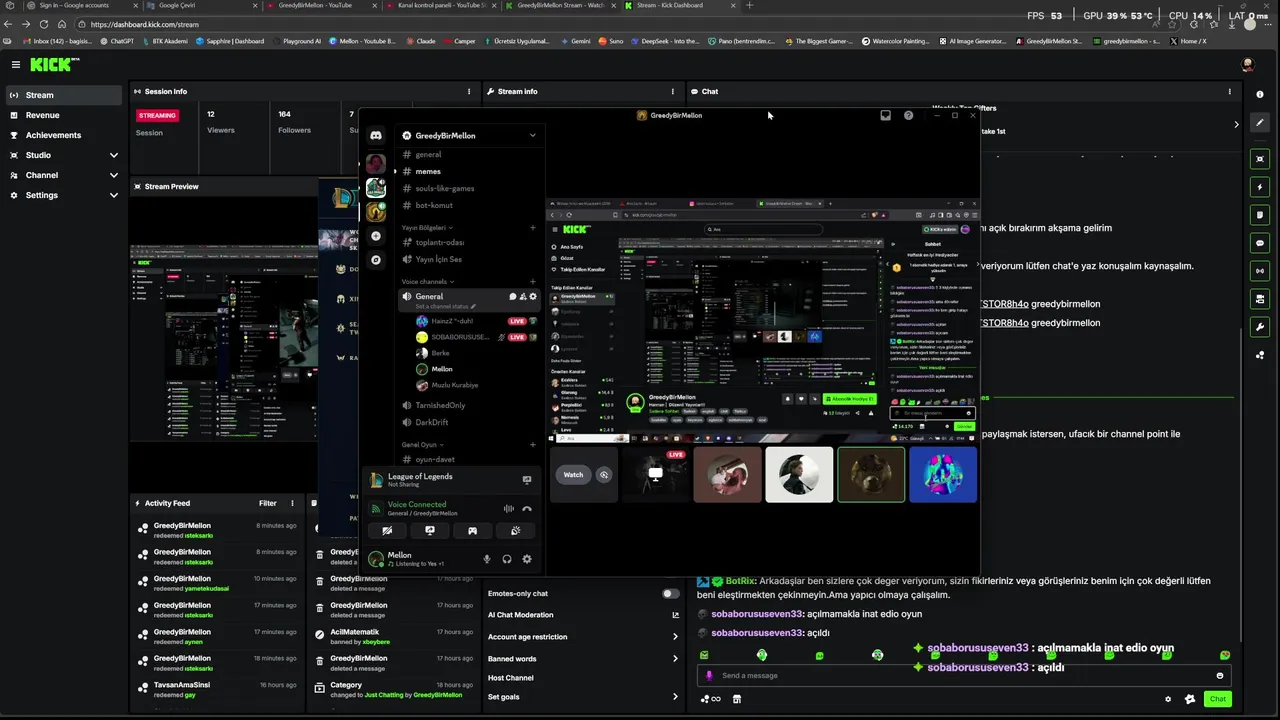Open Discord help question mark icon

pyautogui.click(x=908, y=115)
